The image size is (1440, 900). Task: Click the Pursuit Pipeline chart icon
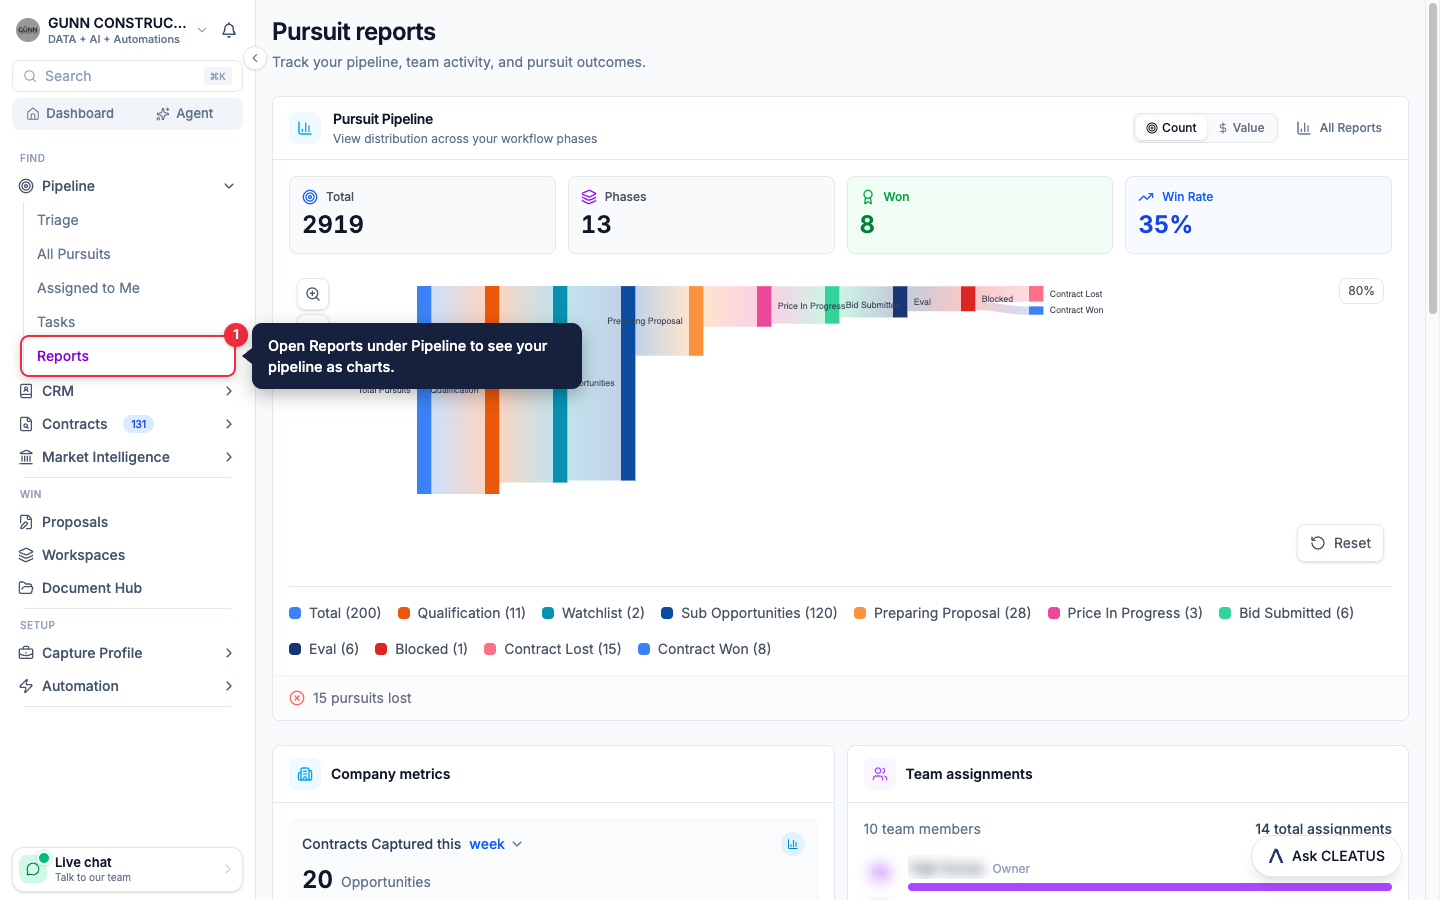[305, 128]
